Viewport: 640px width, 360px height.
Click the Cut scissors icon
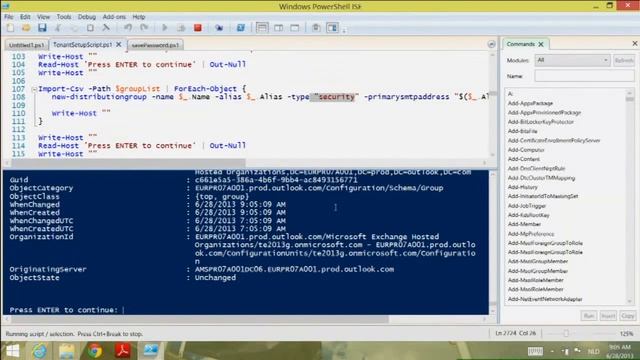58,28
